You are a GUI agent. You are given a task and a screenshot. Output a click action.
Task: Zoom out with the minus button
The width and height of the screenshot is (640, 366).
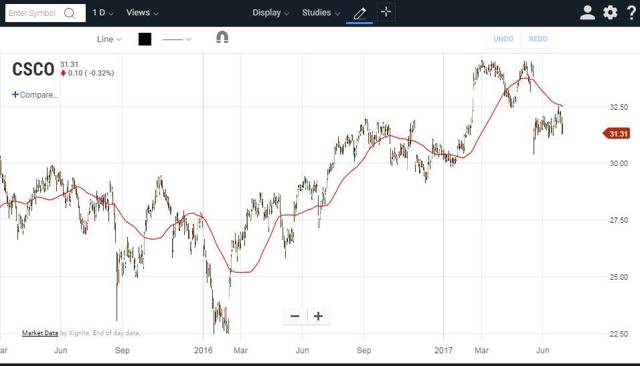click(x=295, y=316)
